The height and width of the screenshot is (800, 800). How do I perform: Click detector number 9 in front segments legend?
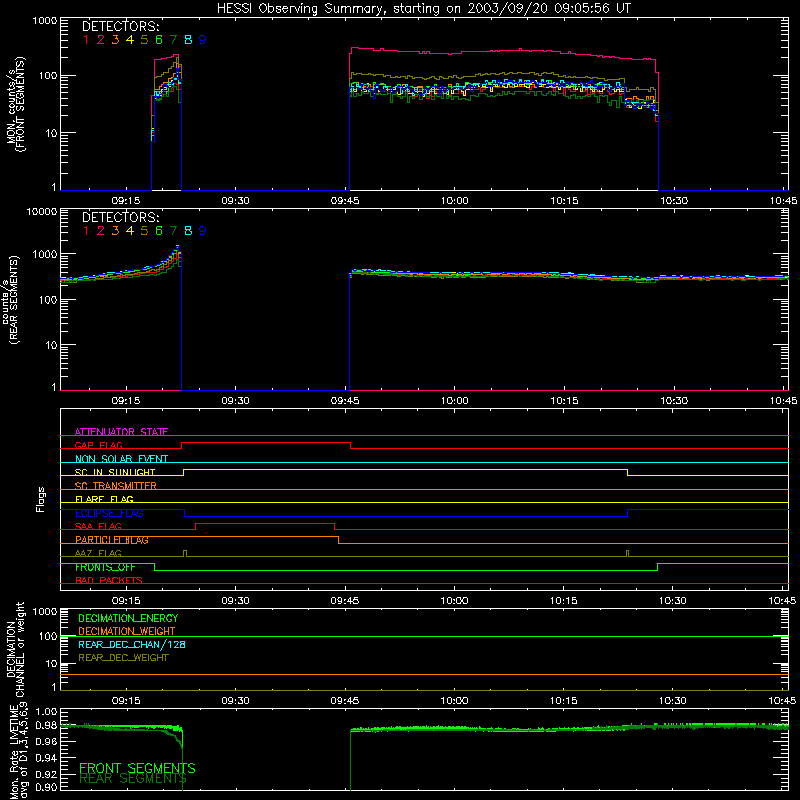pos(203,40)
